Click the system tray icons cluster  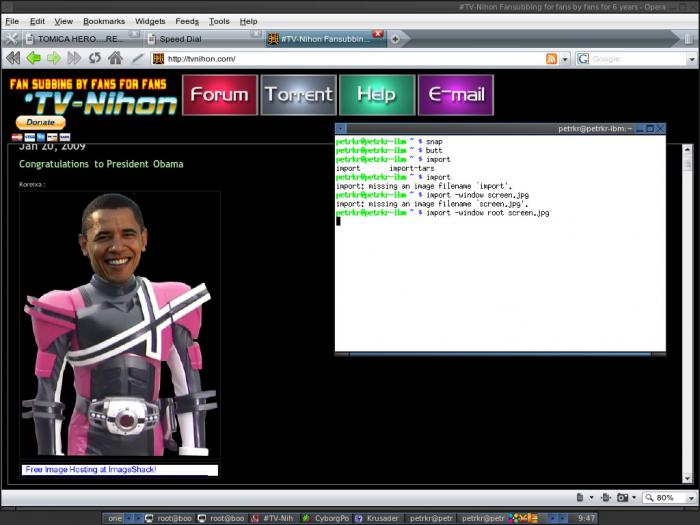(x=523, y=518)
